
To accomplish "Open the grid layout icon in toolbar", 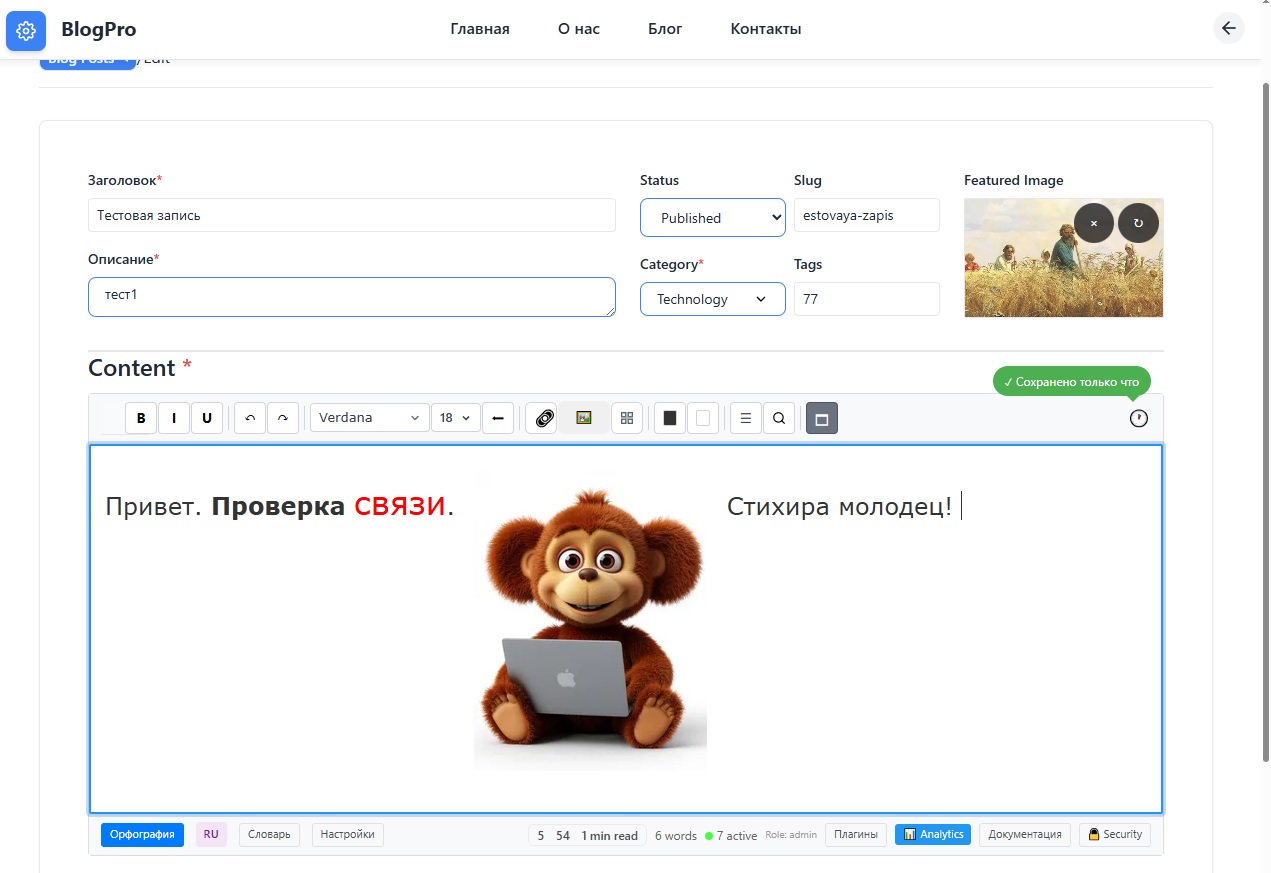I will (x=627, y=418).
